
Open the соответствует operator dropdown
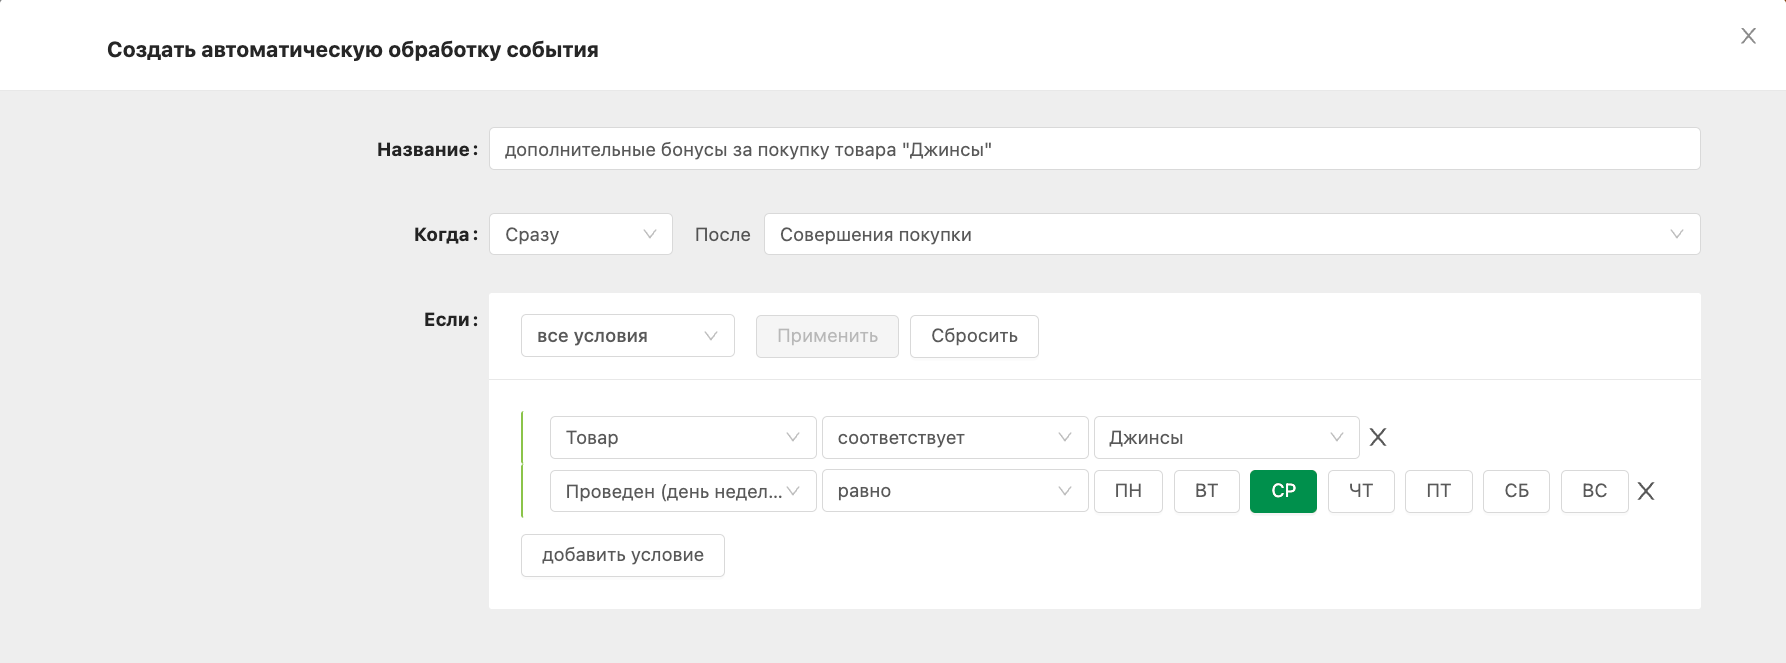(955, 437)
